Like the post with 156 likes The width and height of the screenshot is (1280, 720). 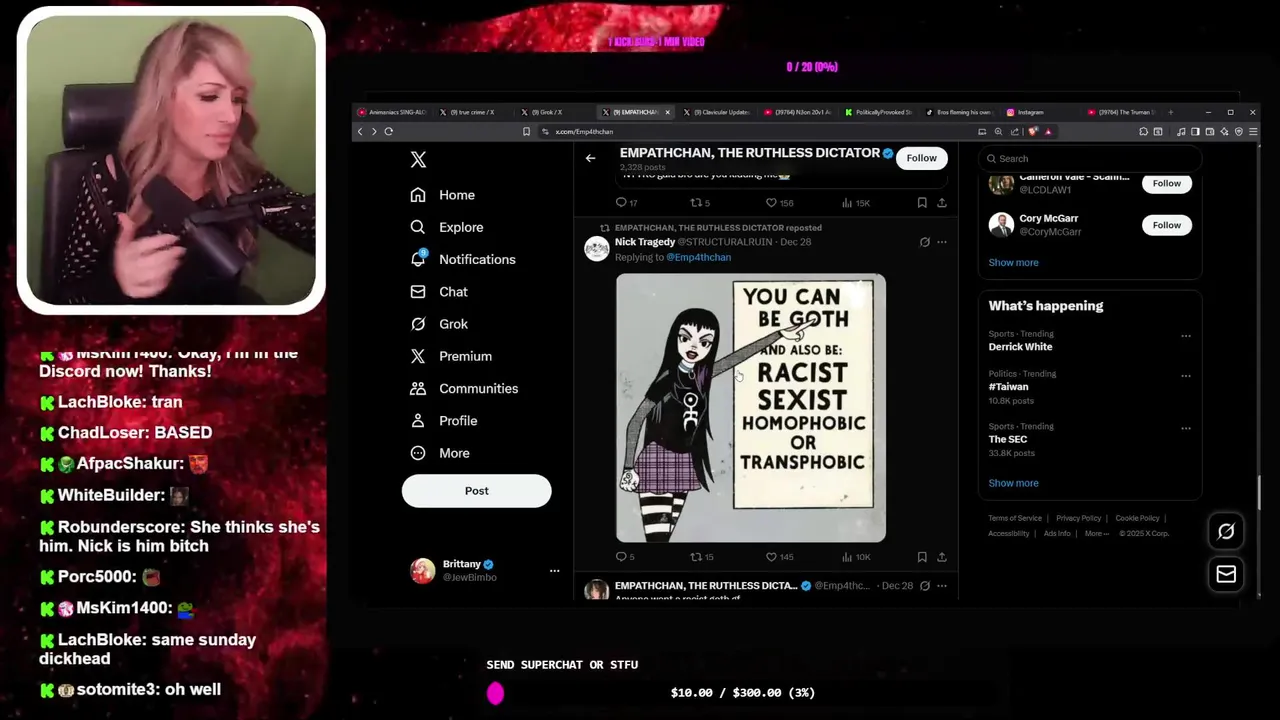[x=779, y=203]
